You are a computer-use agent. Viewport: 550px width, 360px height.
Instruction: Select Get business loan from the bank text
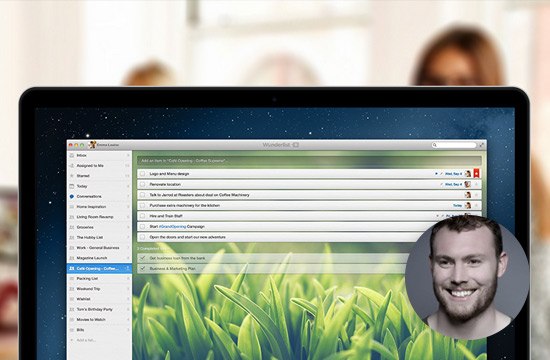[177, 258]
